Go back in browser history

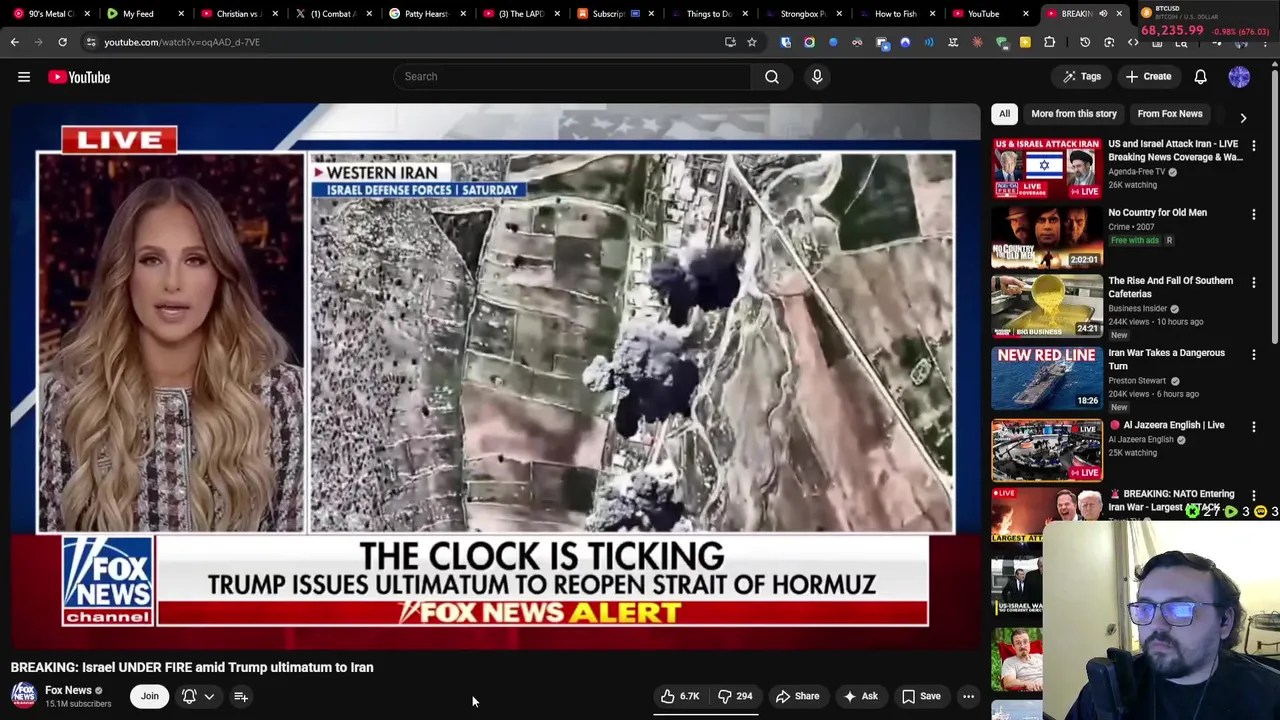(14, 42)
